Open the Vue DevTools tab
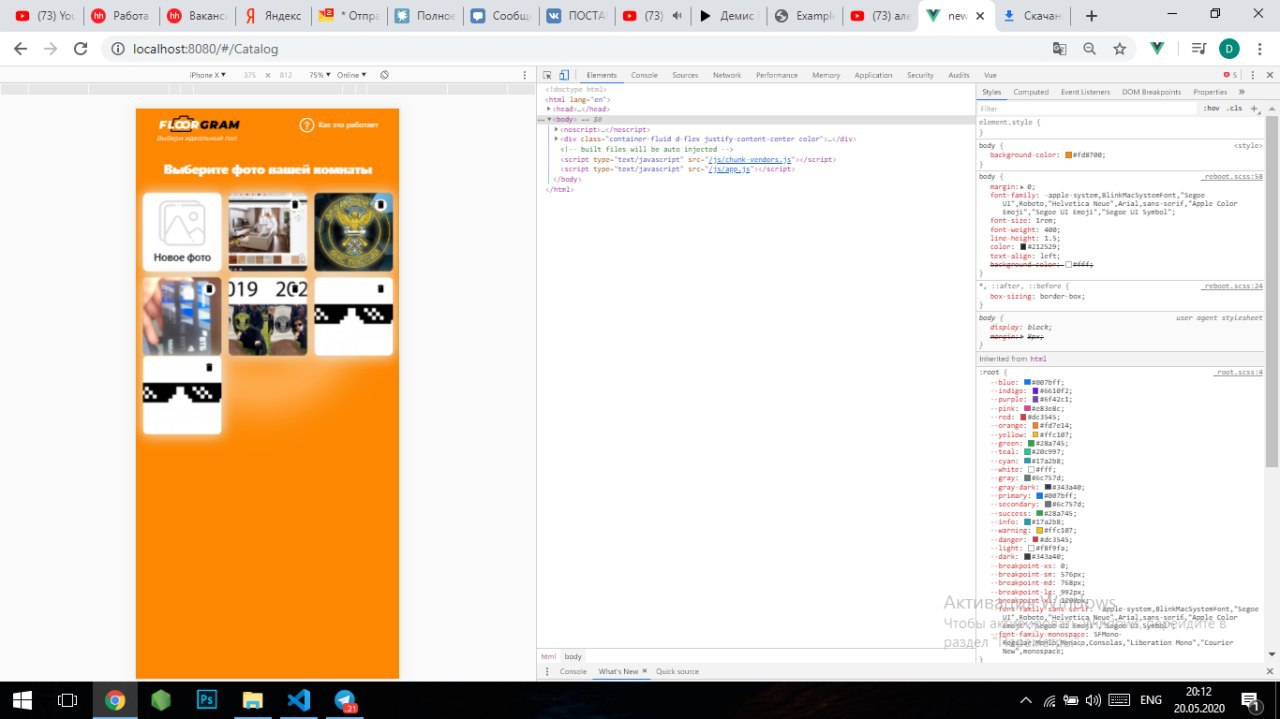This screenshot has height=719, width=1280. [x=990, y=75]
